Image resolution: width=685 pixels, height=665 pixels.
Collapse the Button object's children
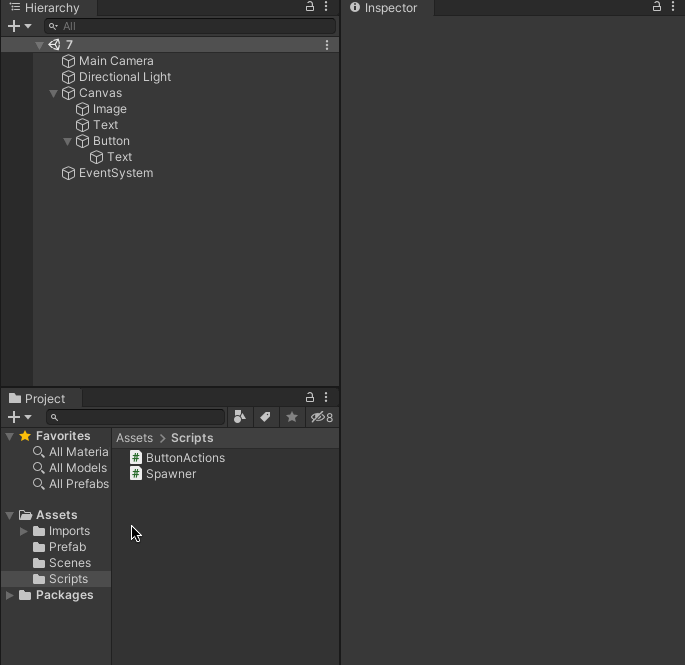(x=68, y=141)
